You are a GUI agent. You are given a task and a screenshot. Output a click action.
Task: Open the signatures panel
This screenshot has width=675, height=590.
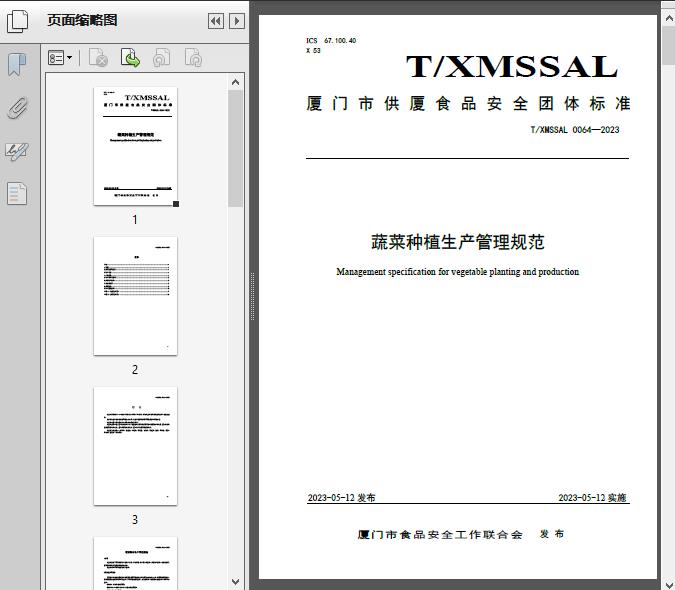[x=17, y=151]
